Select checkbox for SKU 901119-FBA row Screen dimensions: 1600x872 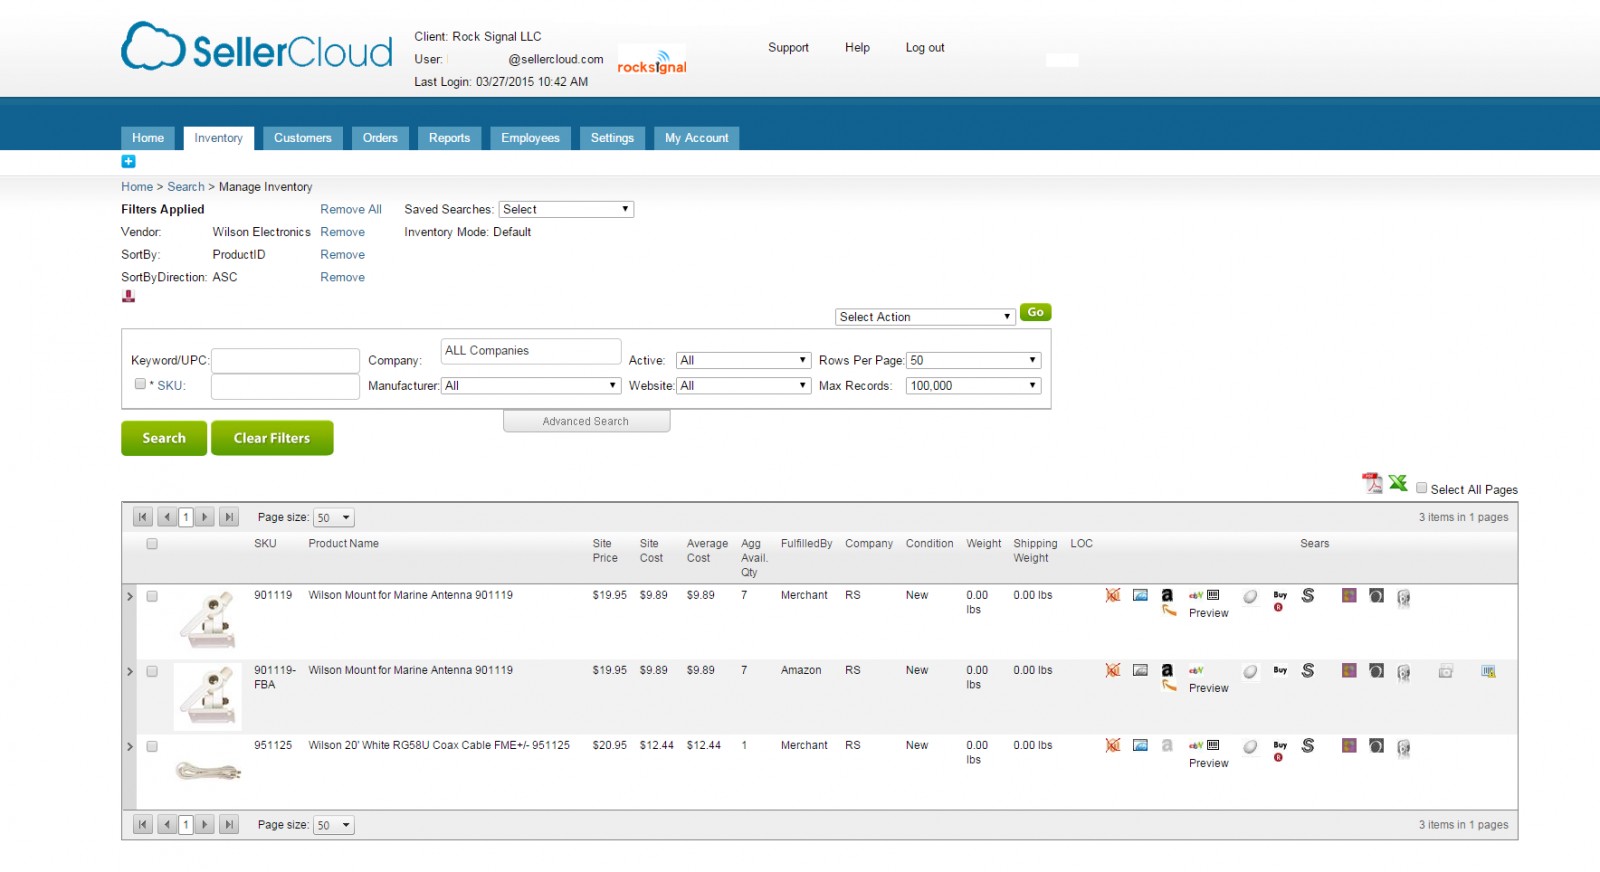[x=152, y=671]
